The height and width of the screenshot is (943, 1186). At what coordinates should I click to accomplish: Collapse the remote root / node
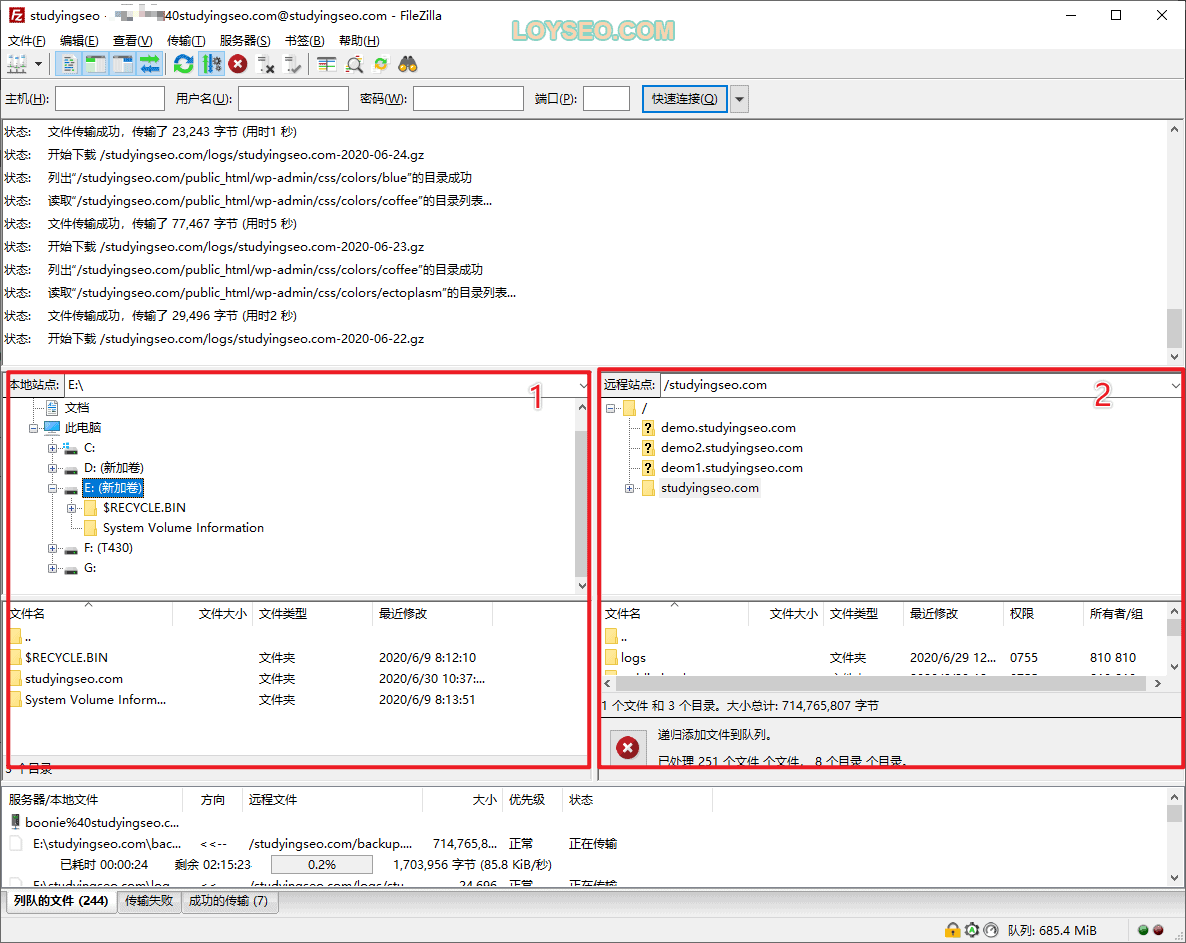point(610,408)
